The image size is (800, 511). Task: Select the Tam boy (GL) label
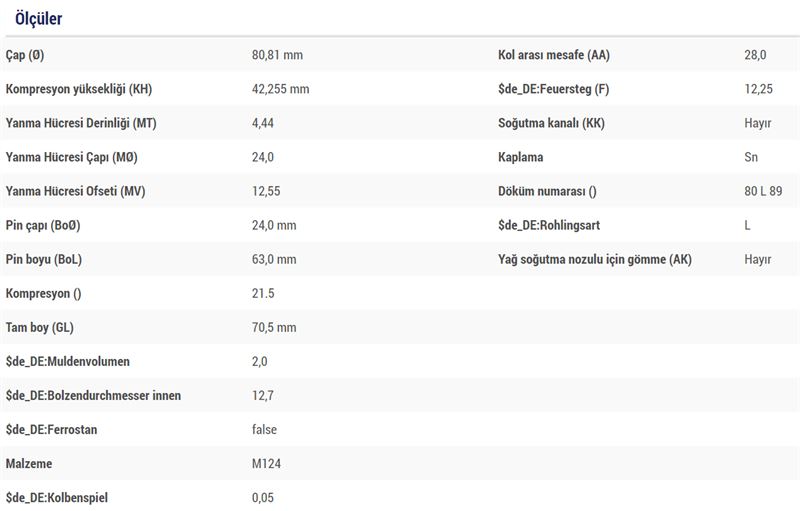[39, 327]
